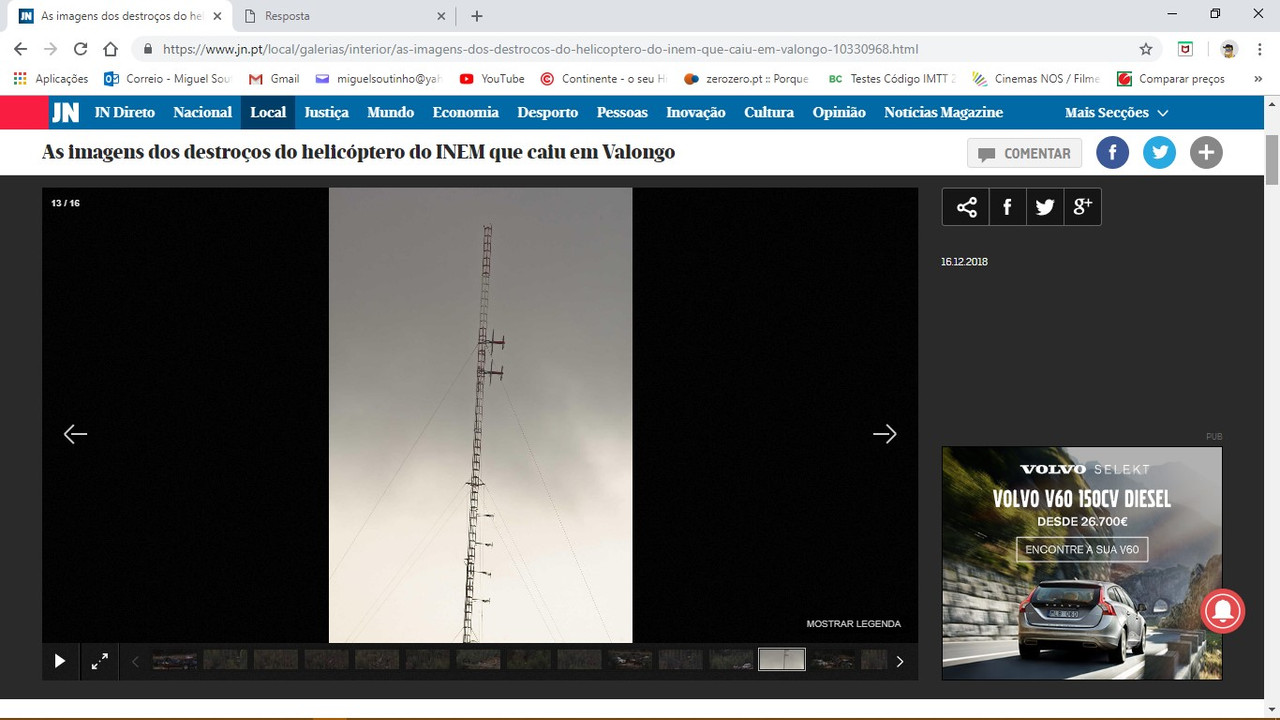This screenshot has width=1280, height=720.
Task: Open the Justiça section
Action: click(x=327, y=113)
